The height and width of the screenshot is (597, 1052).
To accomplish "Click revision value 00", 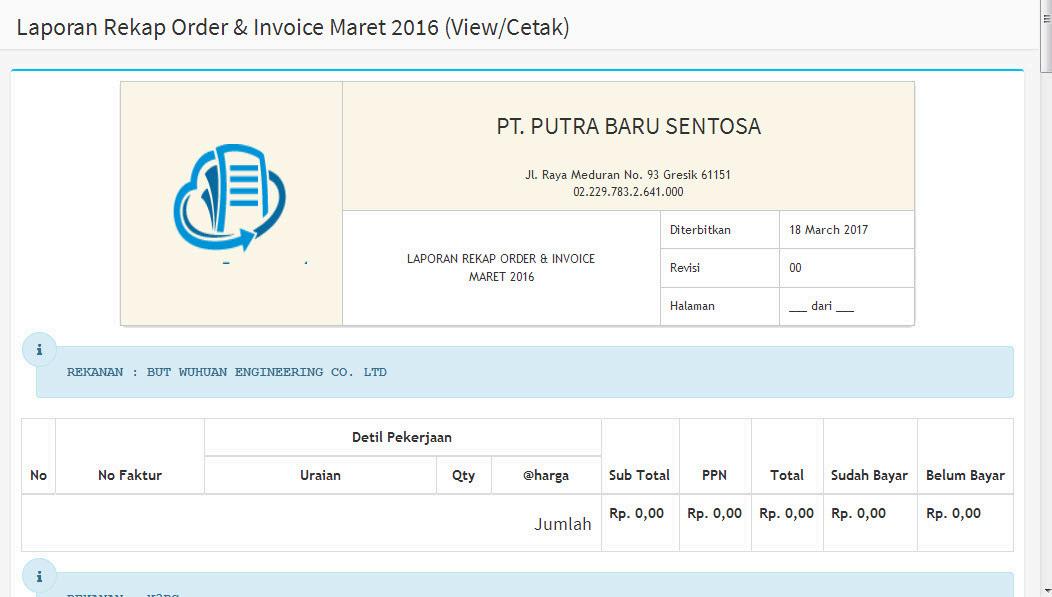I will click(795, 268).
